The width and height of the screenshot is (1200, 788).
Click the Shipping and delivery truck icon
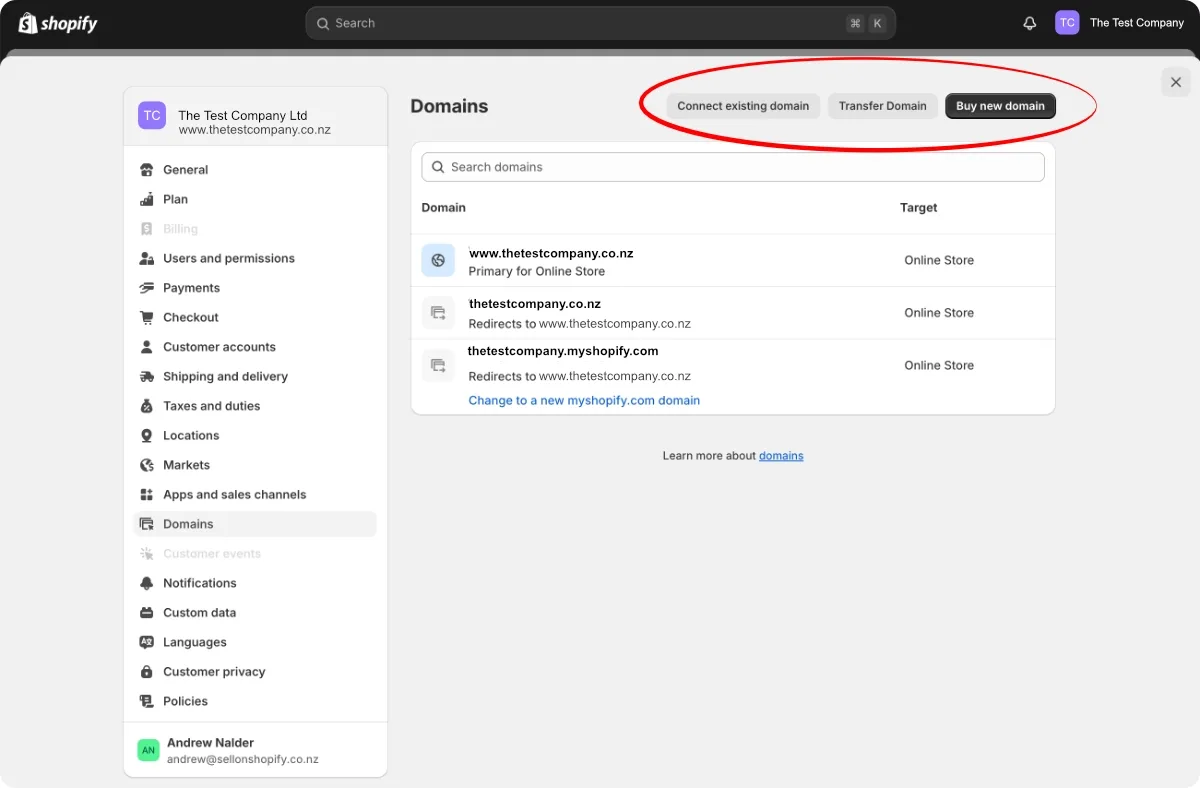(x=147, y=376)
